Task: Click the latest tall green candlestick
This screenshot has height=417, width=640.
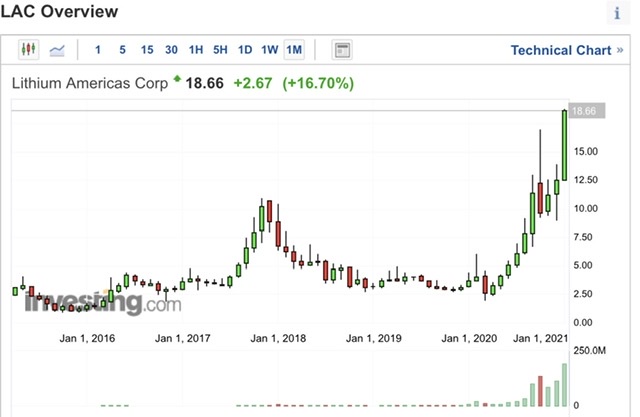Action: tap(565, 145)
